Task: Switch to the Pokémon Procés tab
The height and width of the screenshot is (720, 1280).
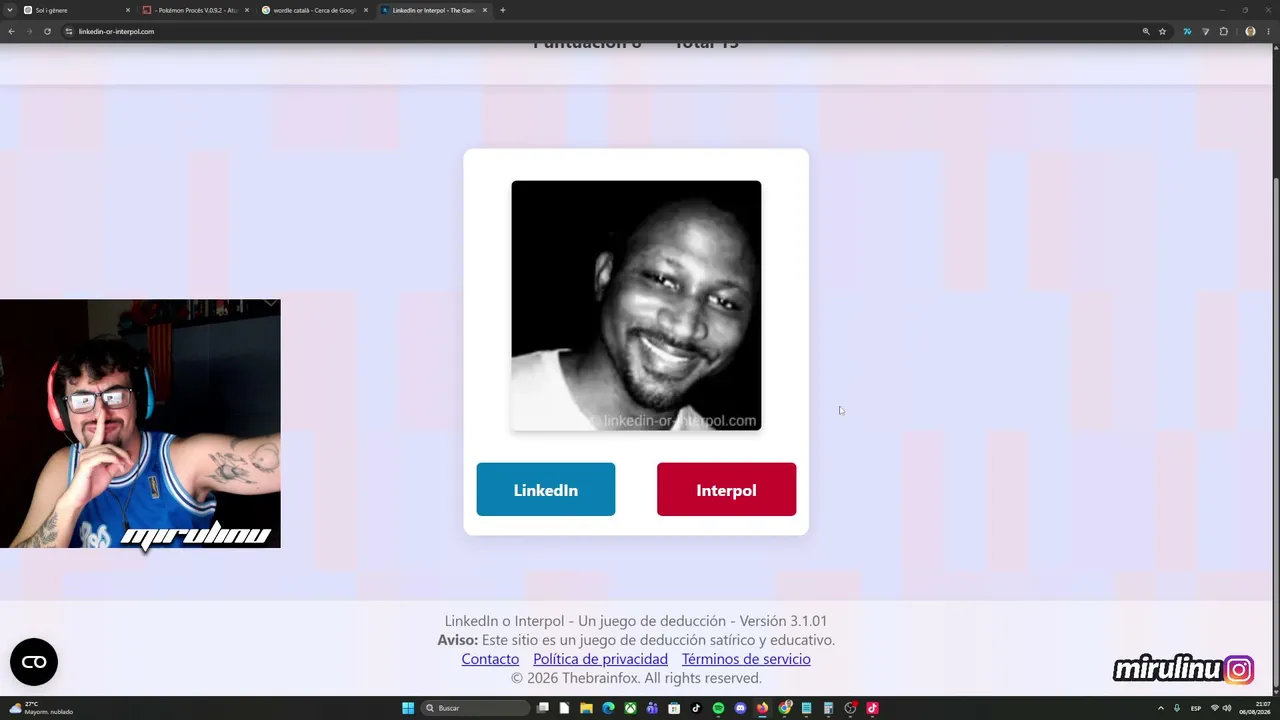Action: tap(196, 10)
